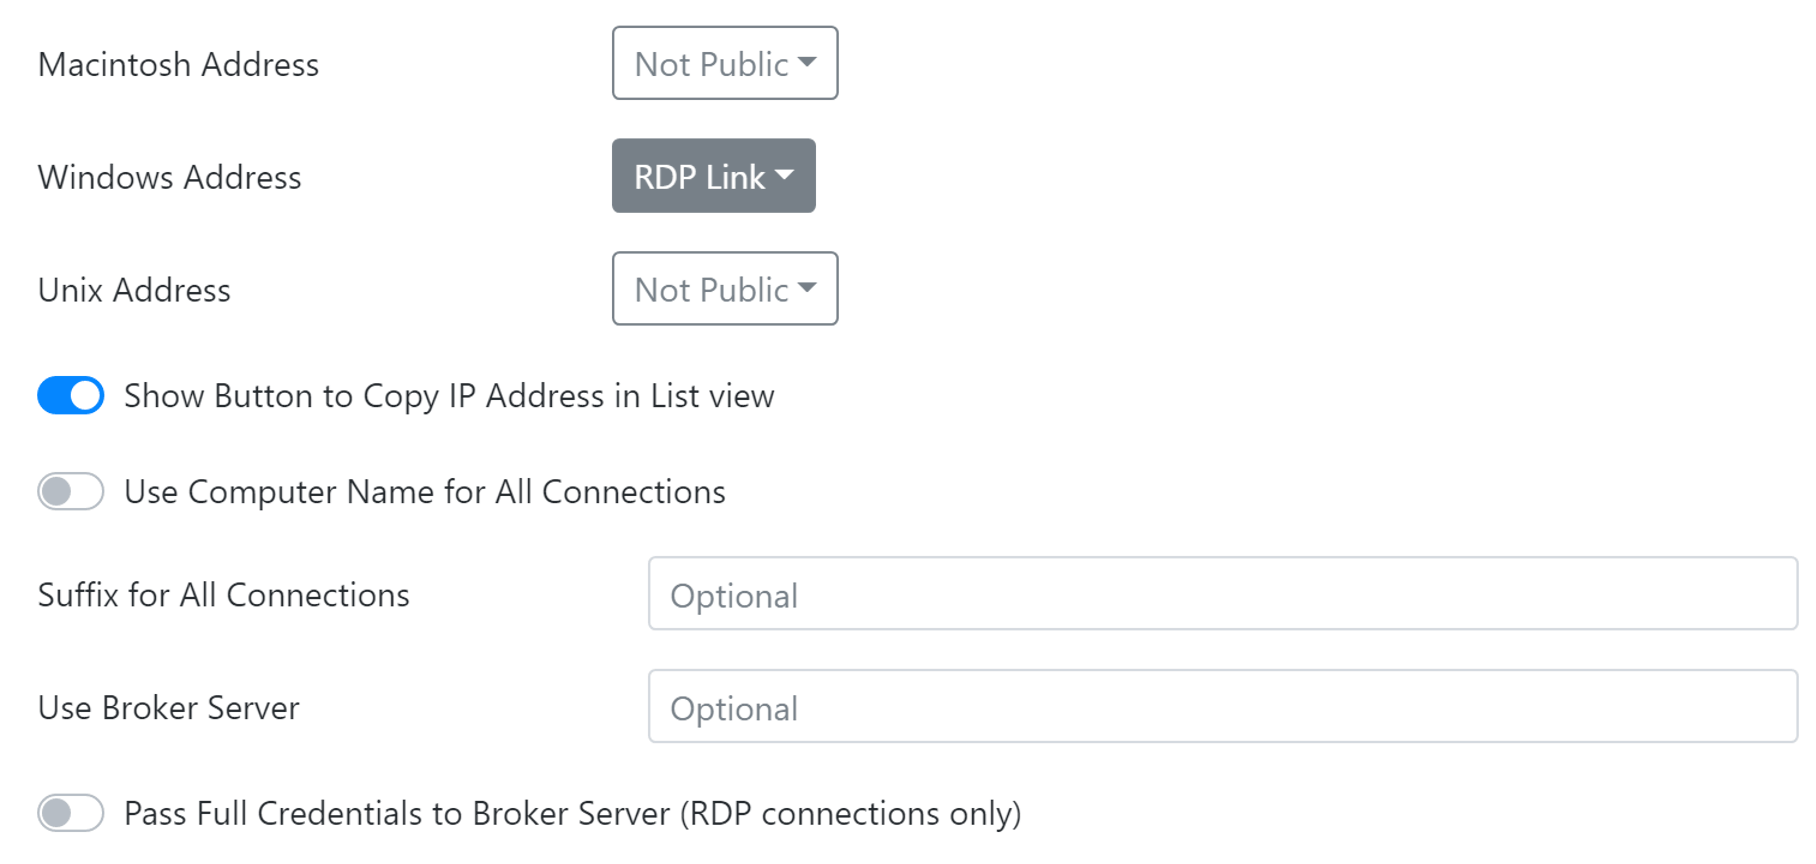The width and height of the screenshot is (1816, 864).
Task: Enable Pass Full Credentials to Broker Server
Action: (x=69, y=813)
